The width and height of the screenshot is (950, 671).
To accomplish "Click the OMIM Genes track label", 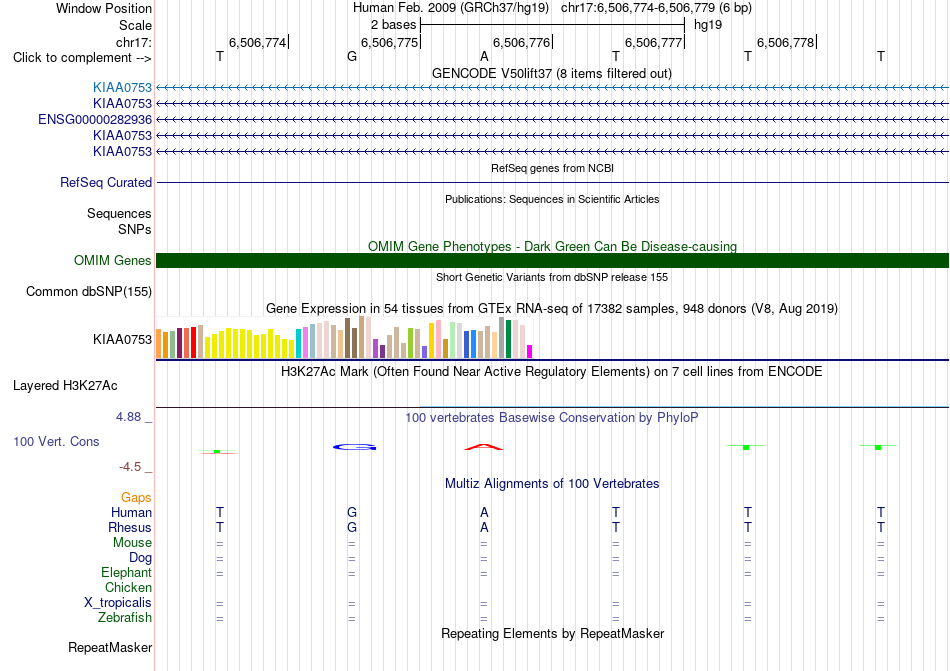I will (113, 260).
